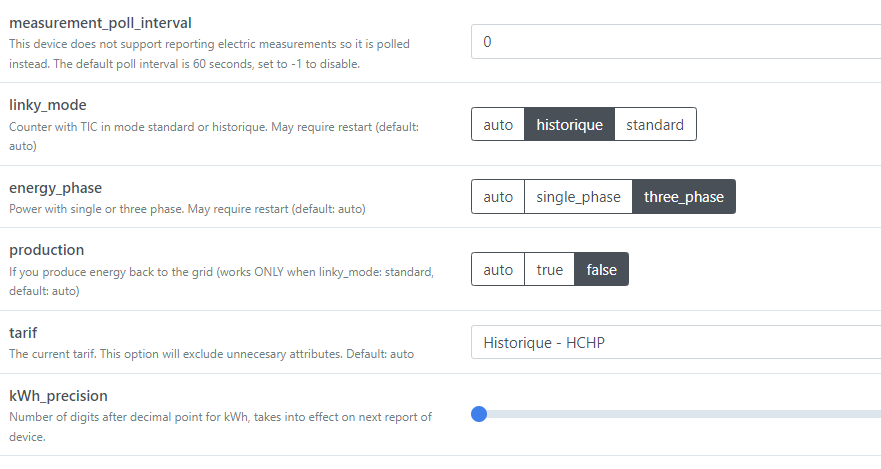Click the tarif description text
881x469 pixels.
click(210, 354)
